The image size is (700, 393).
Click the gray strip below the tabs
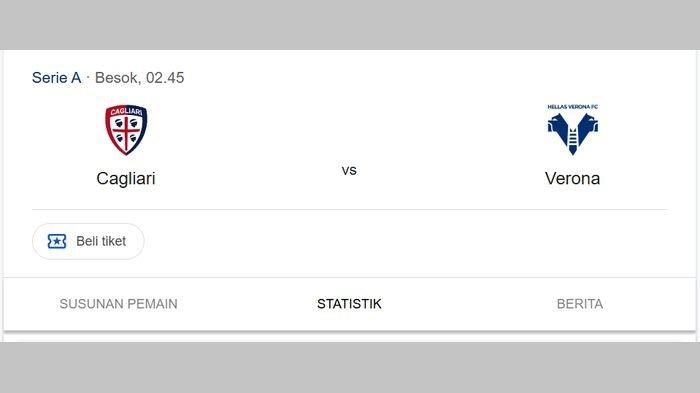(x=350, y=368)
